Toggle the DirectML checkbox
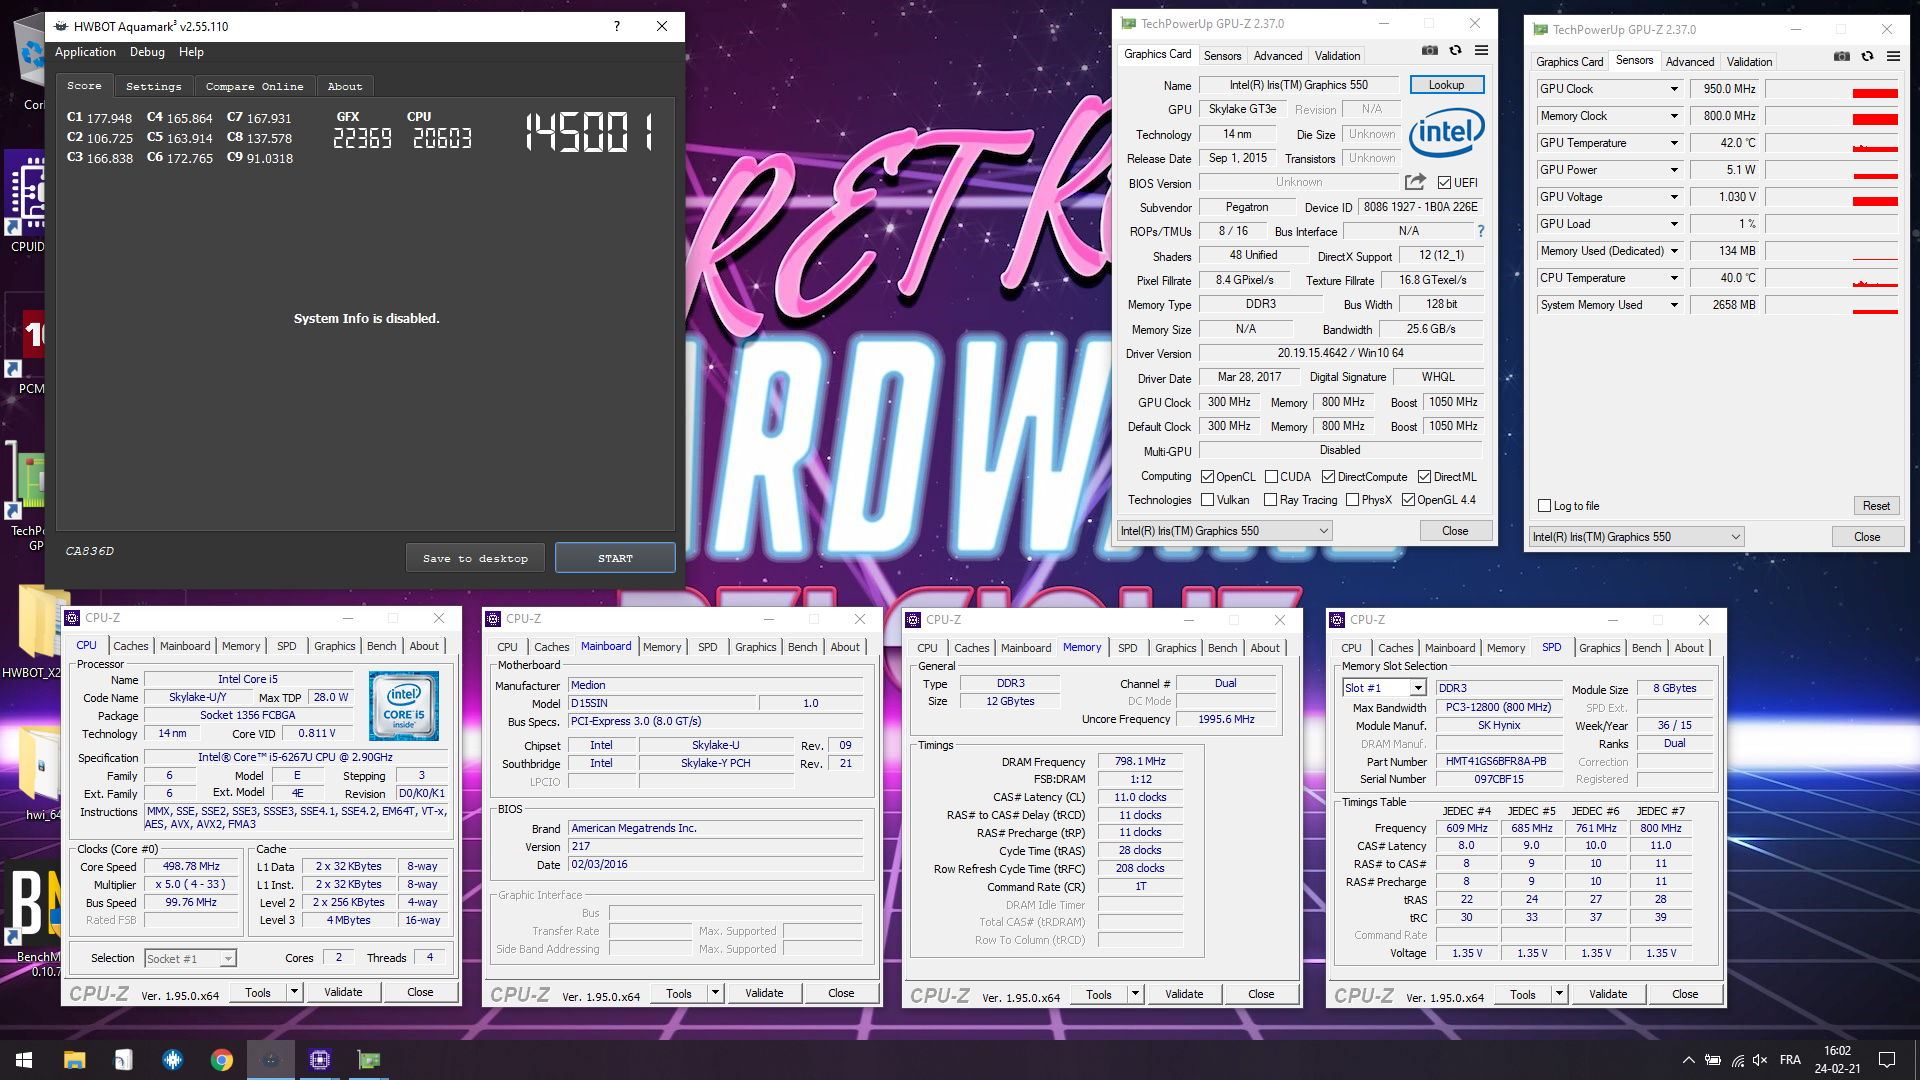The width and height of the screenshot is (1920, 1080). point(1424,476)
